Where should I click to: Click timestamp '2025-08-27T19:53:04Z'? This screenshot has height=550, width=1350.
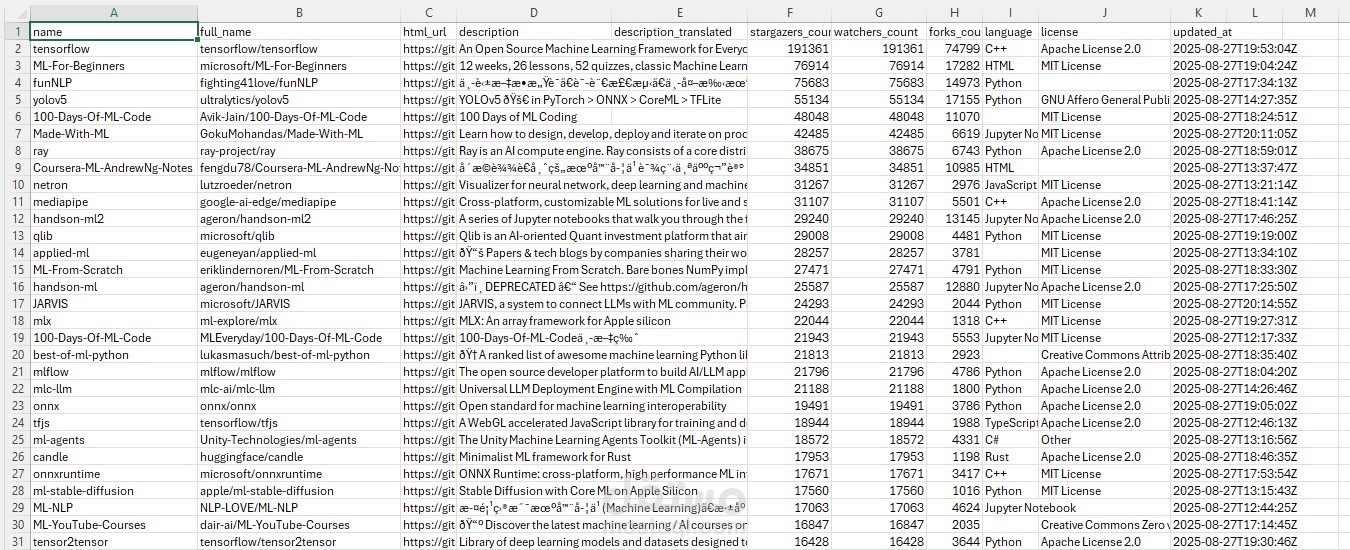coord(1234,49)
